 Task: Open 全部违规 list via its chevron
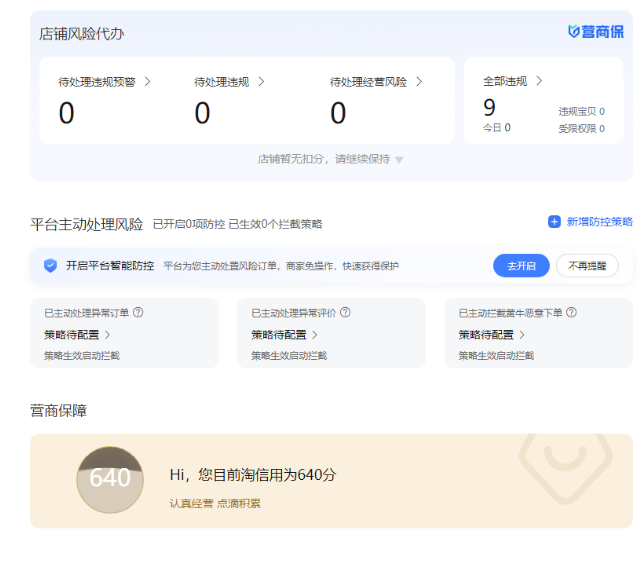[x=539, y=81]
